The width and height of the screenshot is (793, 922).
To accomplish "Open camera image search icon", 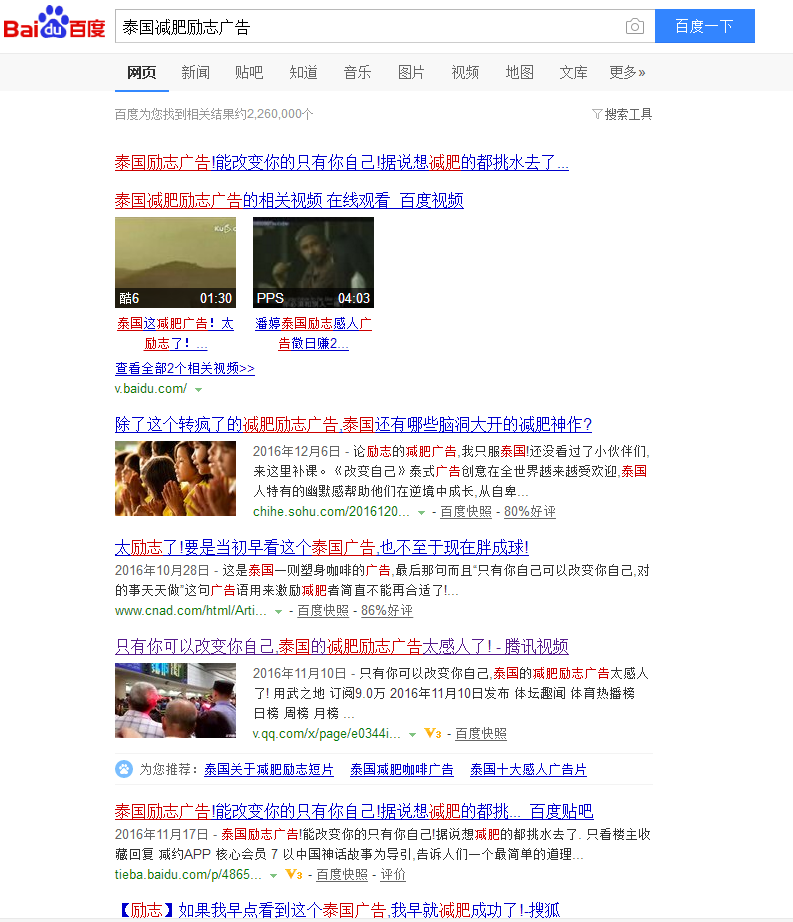I will pyautogui.click(x=635, y=26).
